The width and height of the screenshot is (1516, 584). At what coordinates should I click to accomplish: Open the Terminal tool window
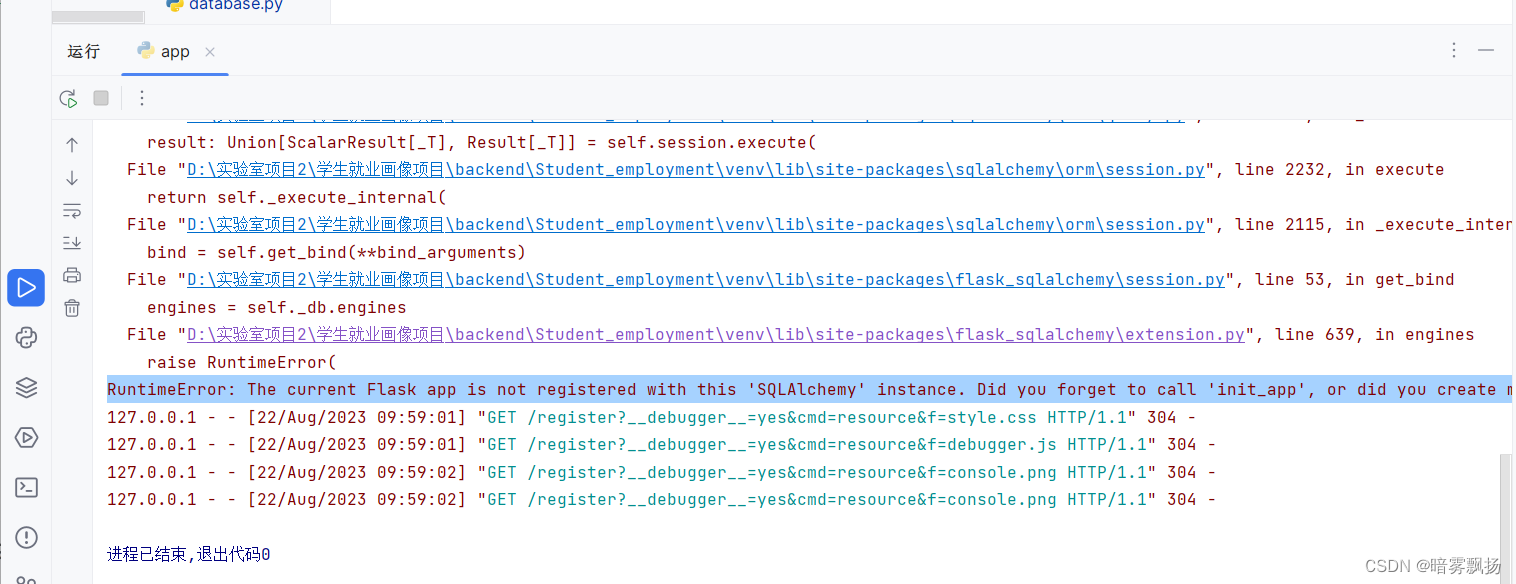26,487
